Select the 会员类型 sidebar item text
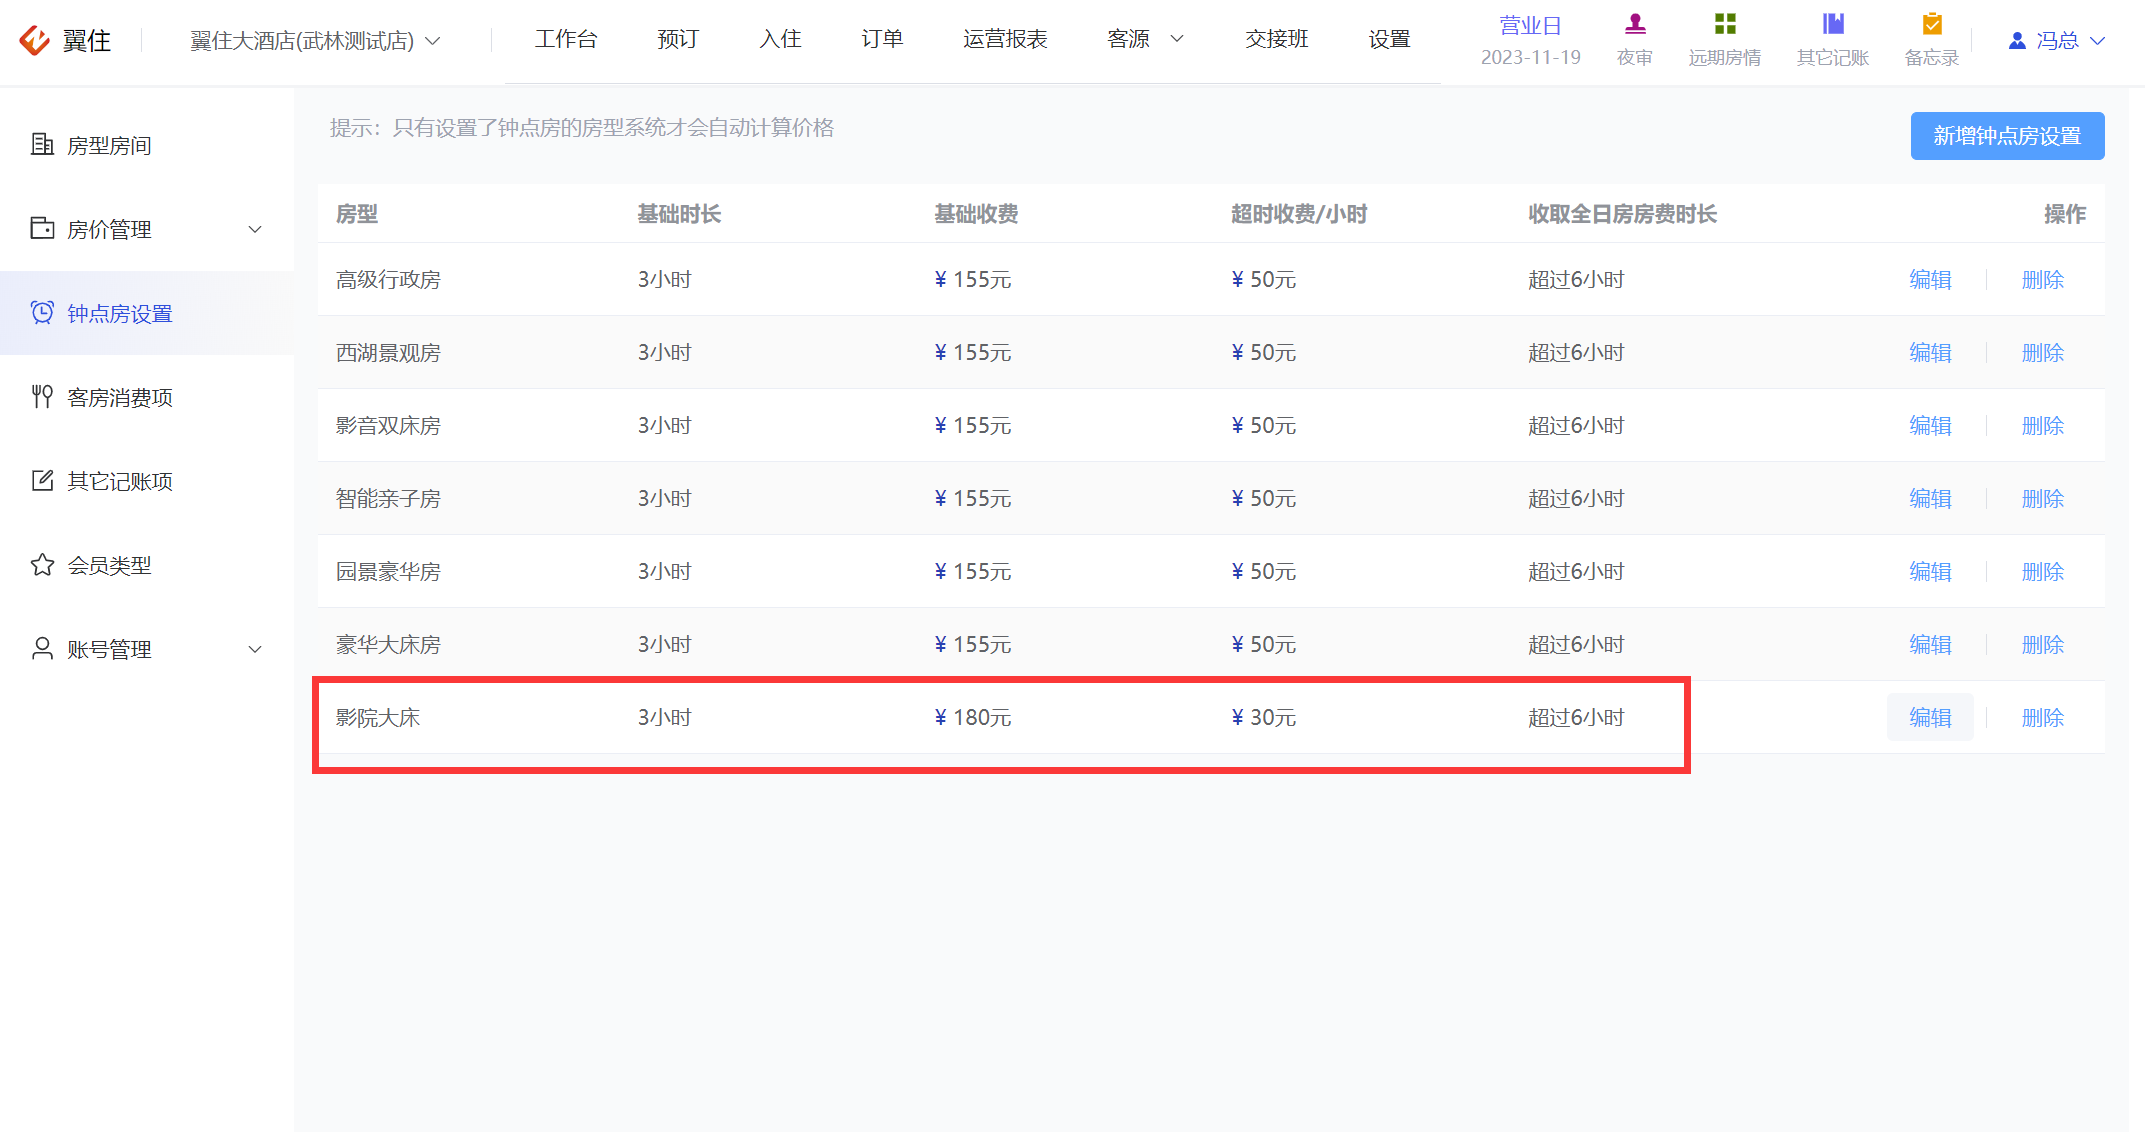This screenshot has width=2145, height=1132. pos(109,566)
